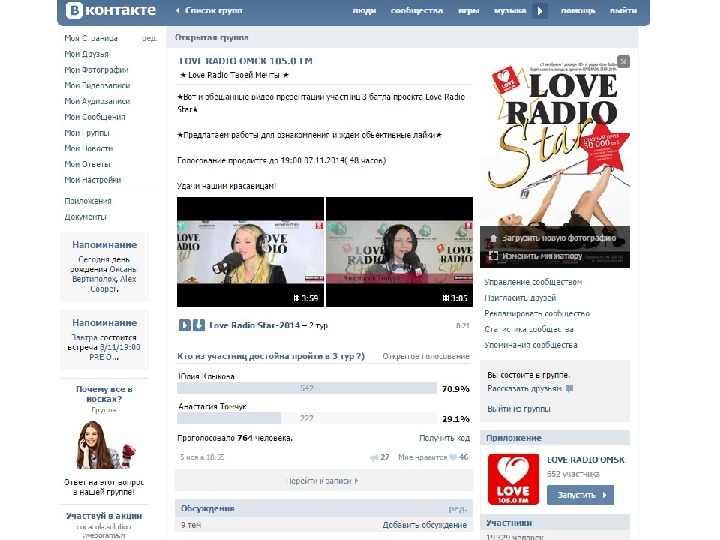Like the post via the heart icon
The width and height of the screenshot is (720, 540).
click(453, 457)
